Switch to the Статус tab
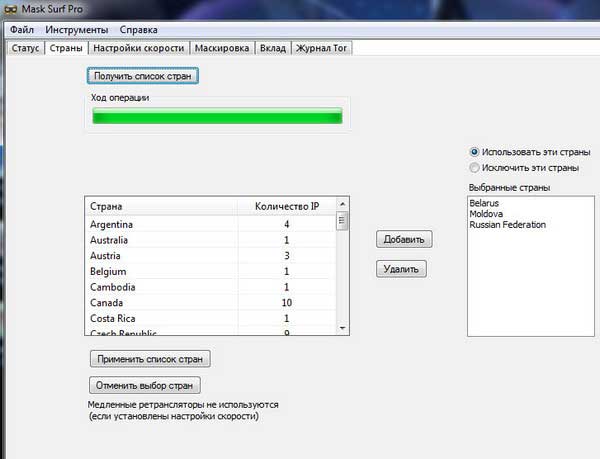Screen dimensions: 600x459 coord(26,48)
